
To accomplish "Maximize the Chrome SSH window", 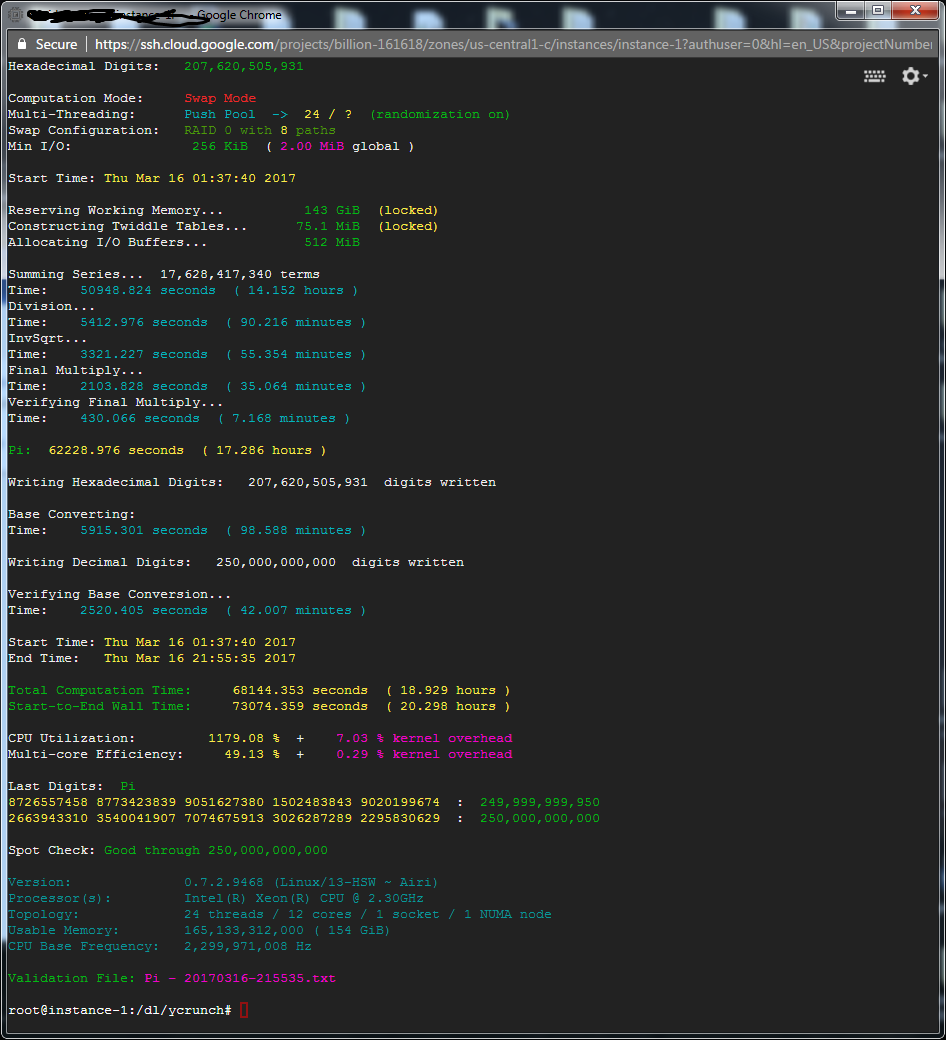I will pyautogui.click(x=877, y=10).
